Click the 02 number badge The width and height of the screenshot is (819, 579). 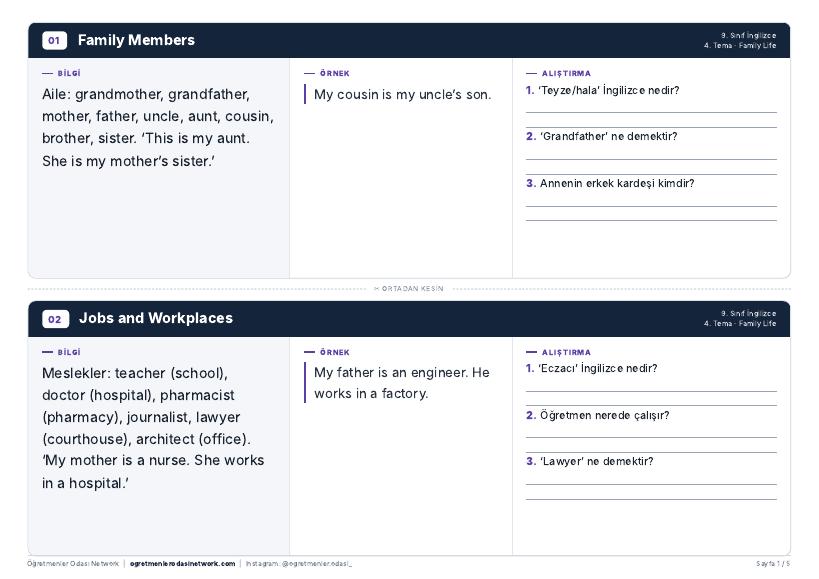click(x=55, y=319)
